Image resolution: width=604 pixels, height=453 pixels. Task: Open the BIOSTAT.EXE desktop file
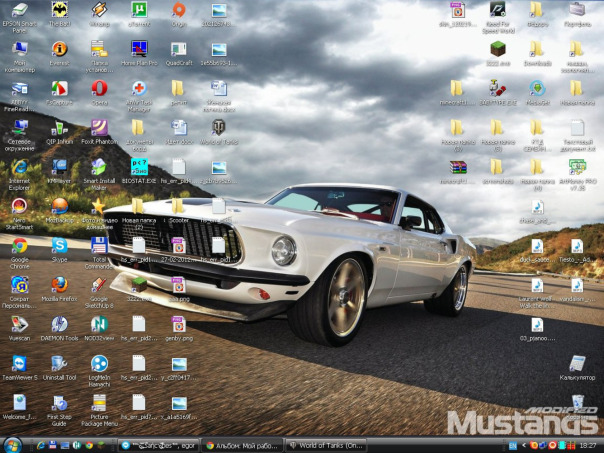pos(139,167)
